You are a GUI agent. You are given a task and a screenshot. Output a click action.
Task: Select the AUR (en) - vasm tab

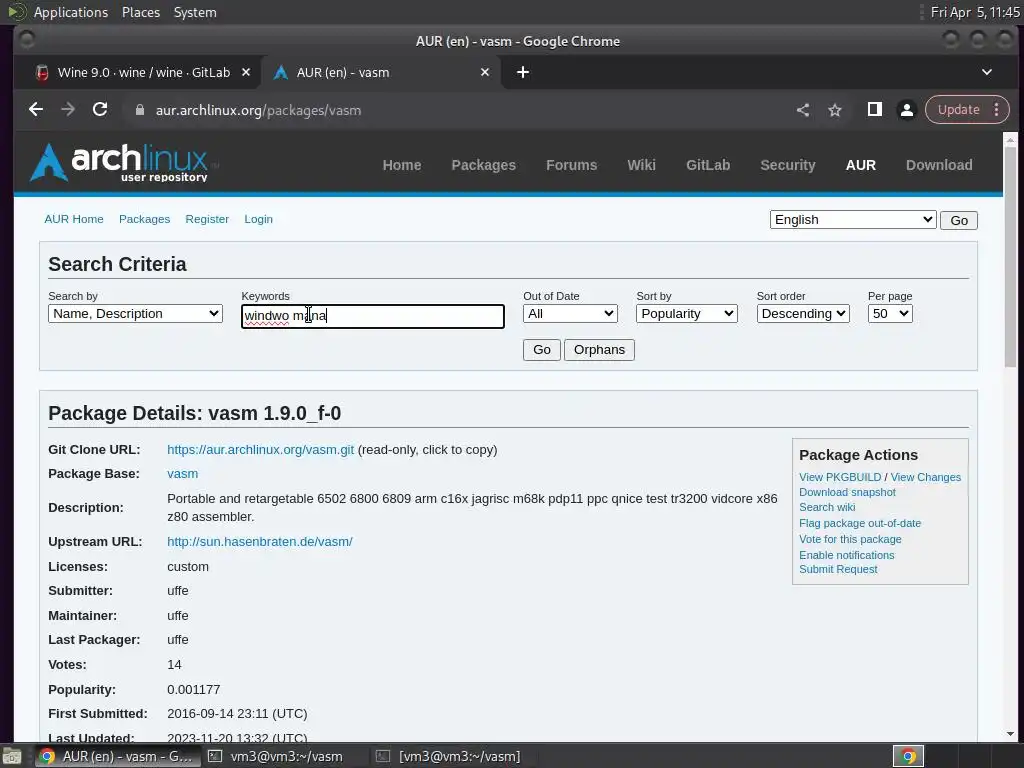(x=381, y=72)
